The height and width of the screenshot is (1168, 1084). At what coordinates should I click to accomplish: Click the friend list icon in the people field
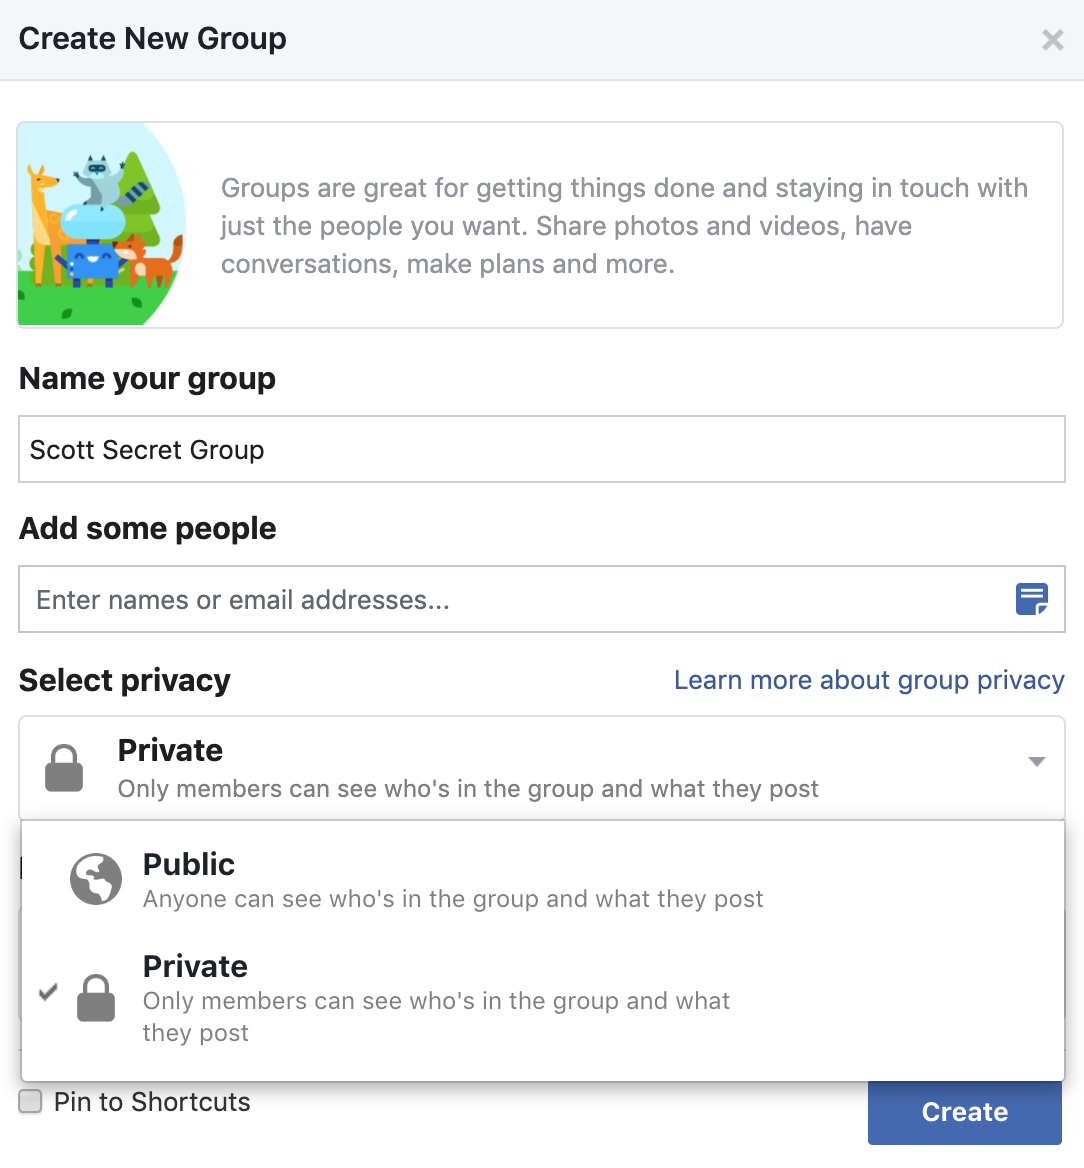[x=1031, y=598]
